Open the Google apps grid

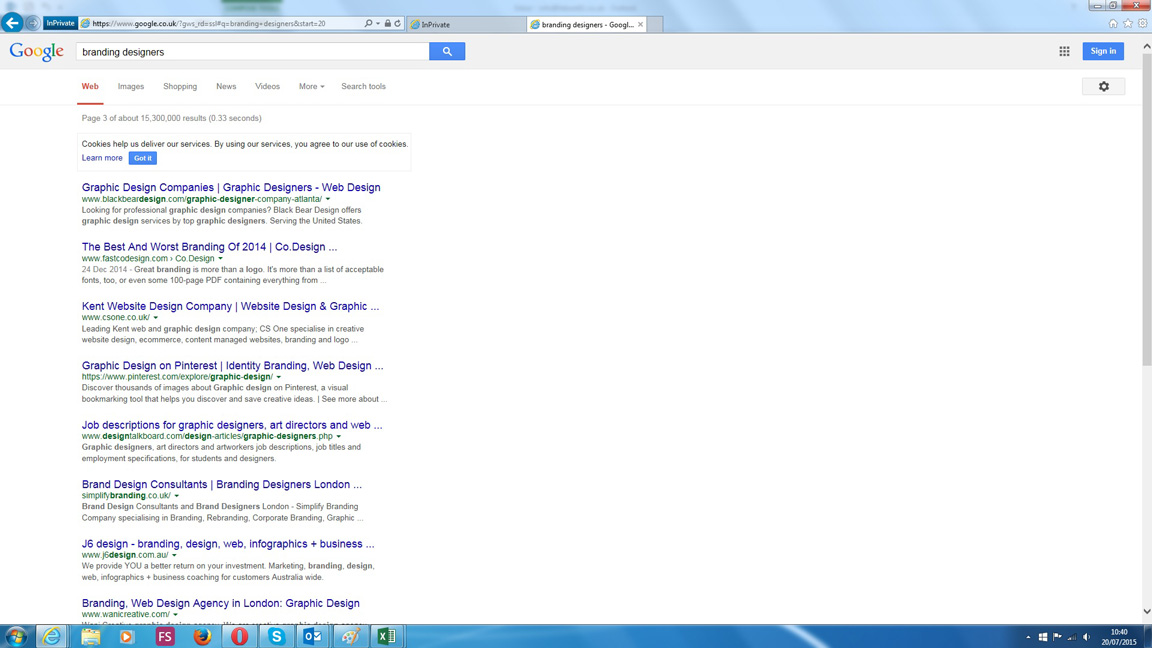click(x=1064, y=51)
